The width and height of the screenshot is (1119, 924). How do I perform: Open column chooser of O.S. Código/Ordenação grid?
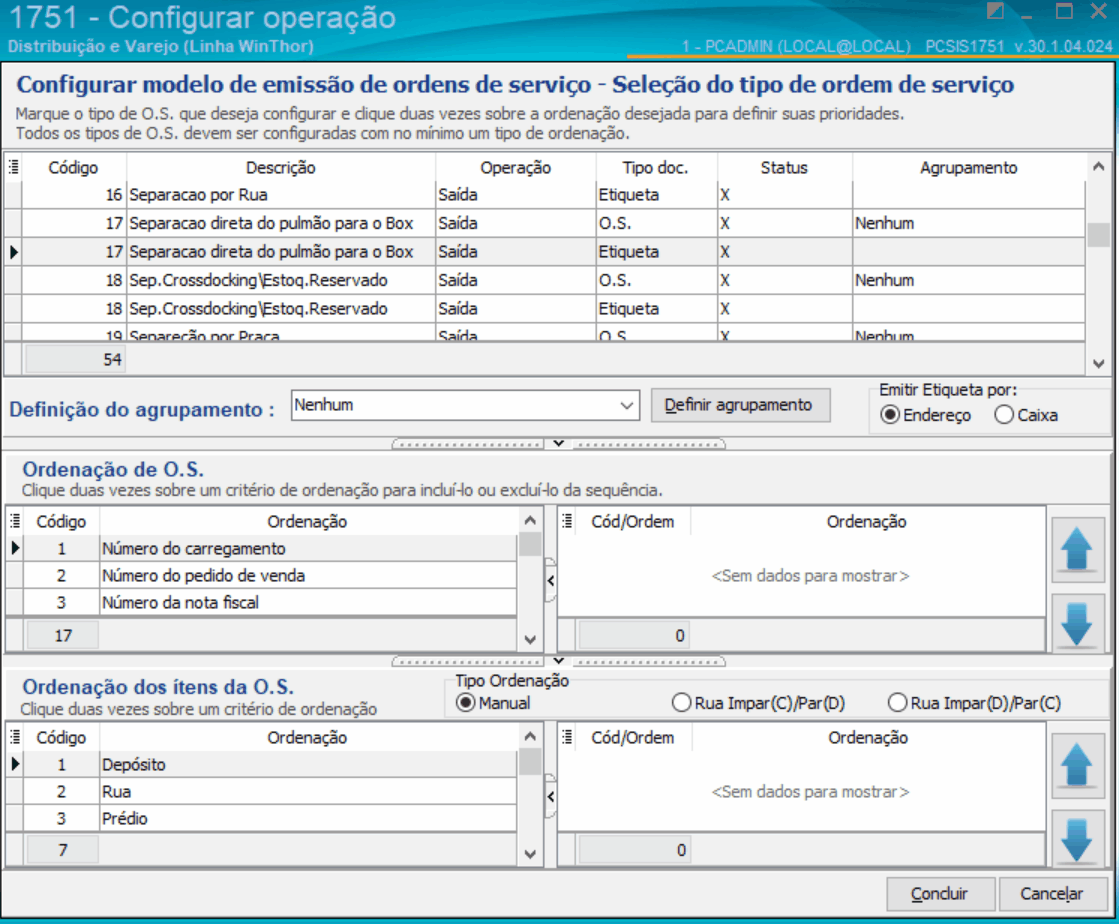15,521
